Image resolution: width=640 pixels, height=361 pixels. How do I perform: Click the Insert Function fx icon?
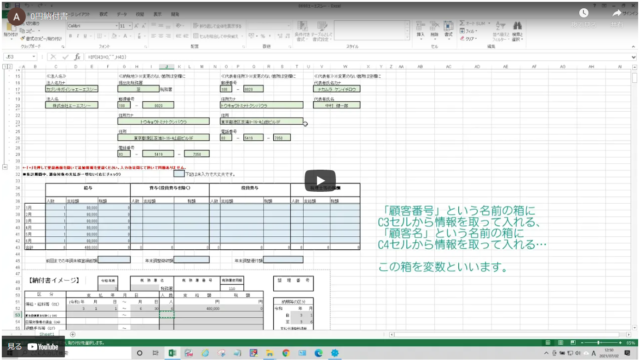pyautogui.click(x=77, y=57)
